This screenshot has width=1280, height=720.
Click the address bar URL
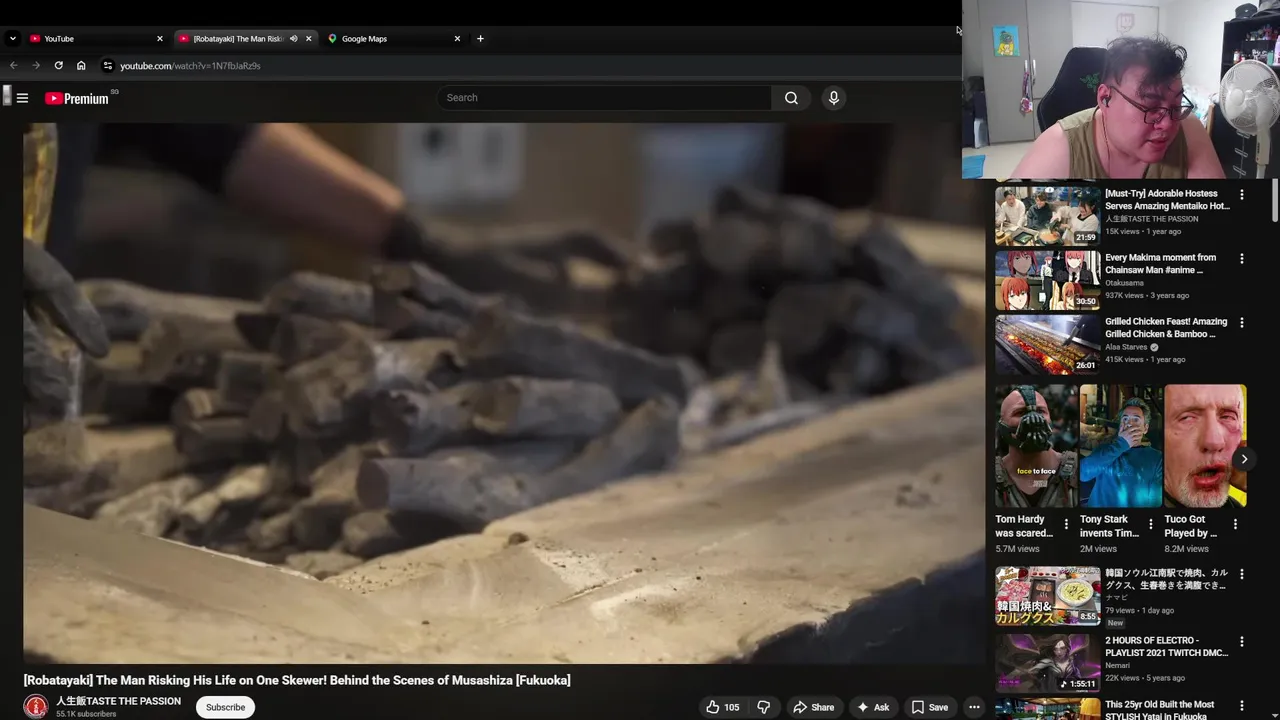(x=190, y=66)
